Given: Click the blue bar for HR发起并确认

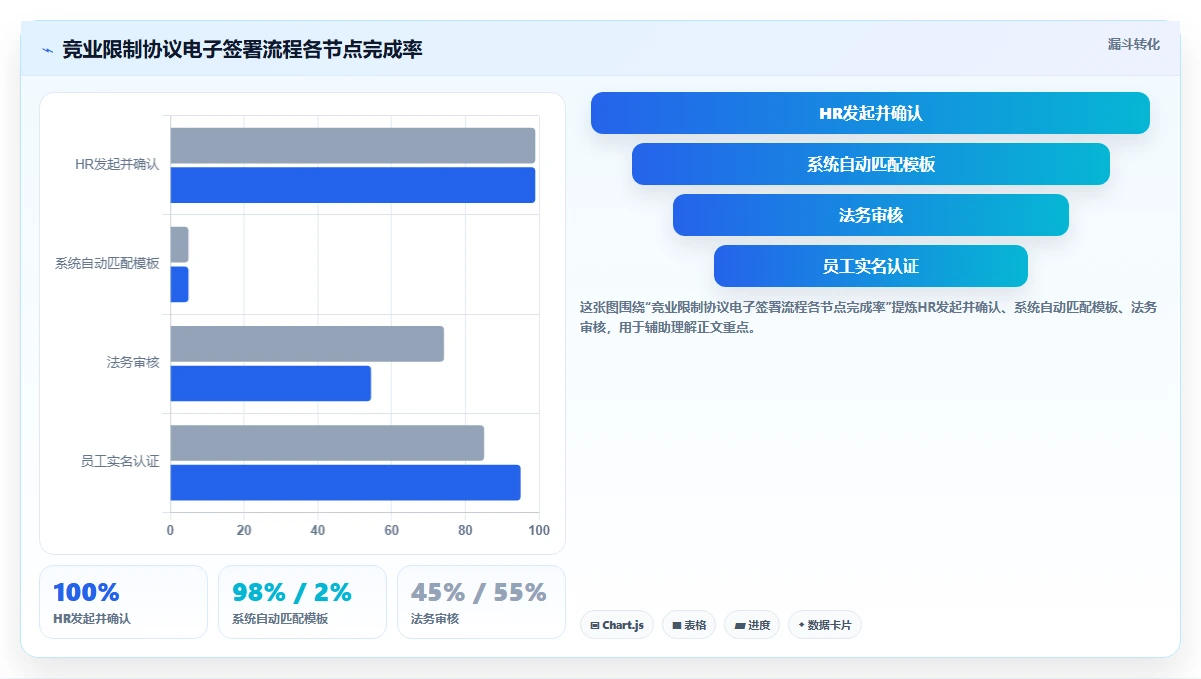Looking at the screenshot, I should (352, 185).
